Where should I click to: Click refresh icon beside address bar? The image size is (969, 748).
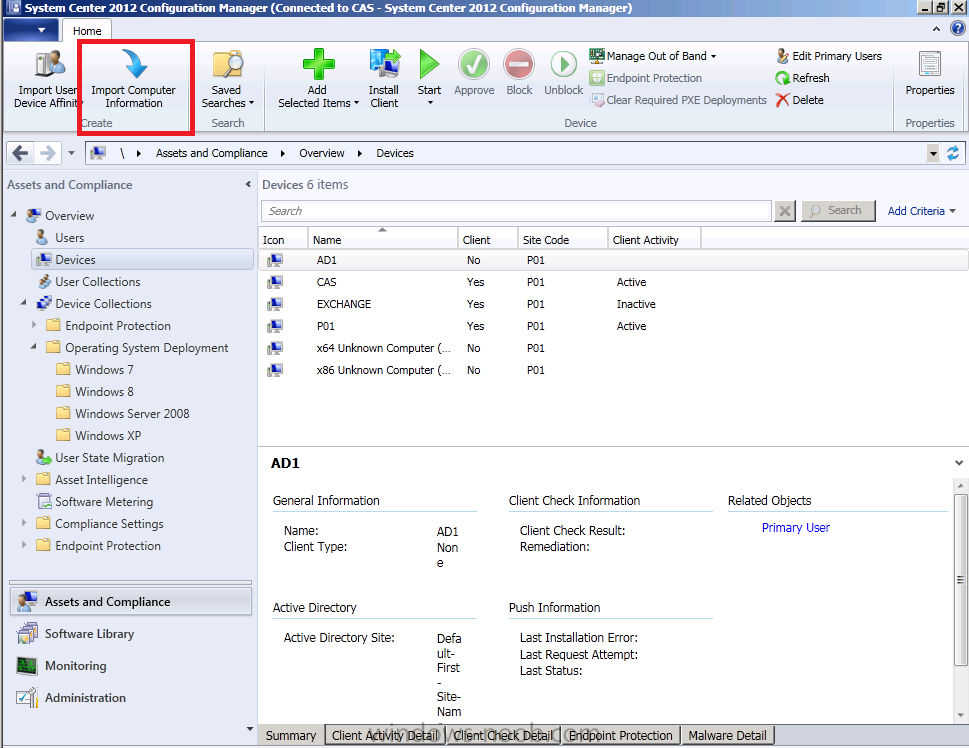[x=953, y=153]
